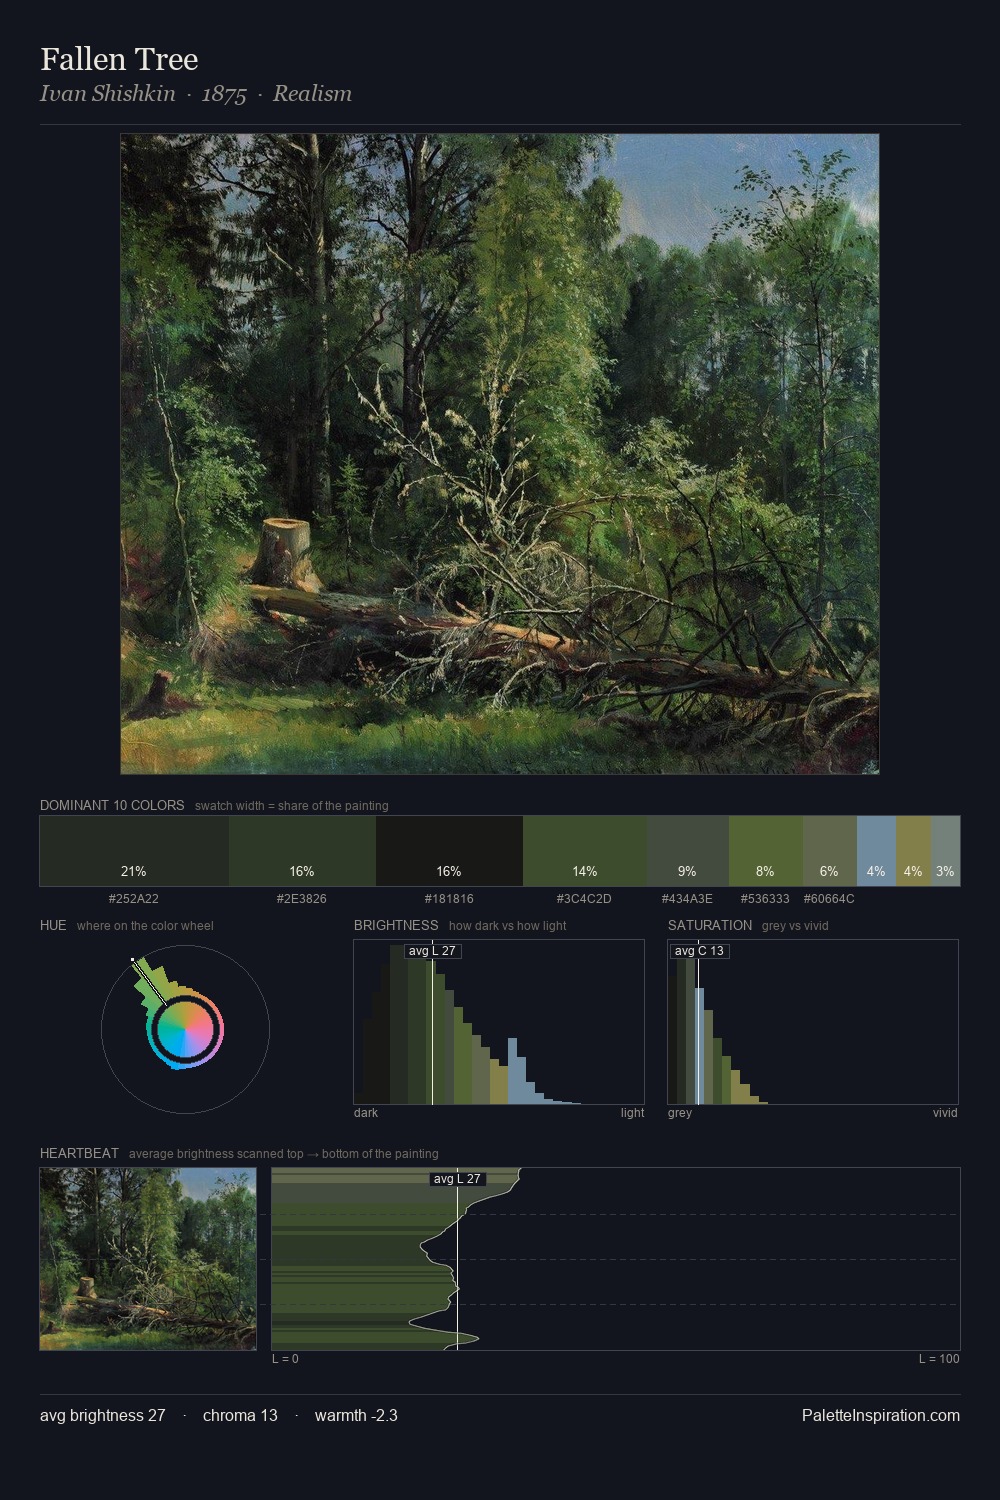Click the 'light' brightness axis label
Image resolution: width=1000 pixels, height=1500 pixels.
[x=632, y=1113]
